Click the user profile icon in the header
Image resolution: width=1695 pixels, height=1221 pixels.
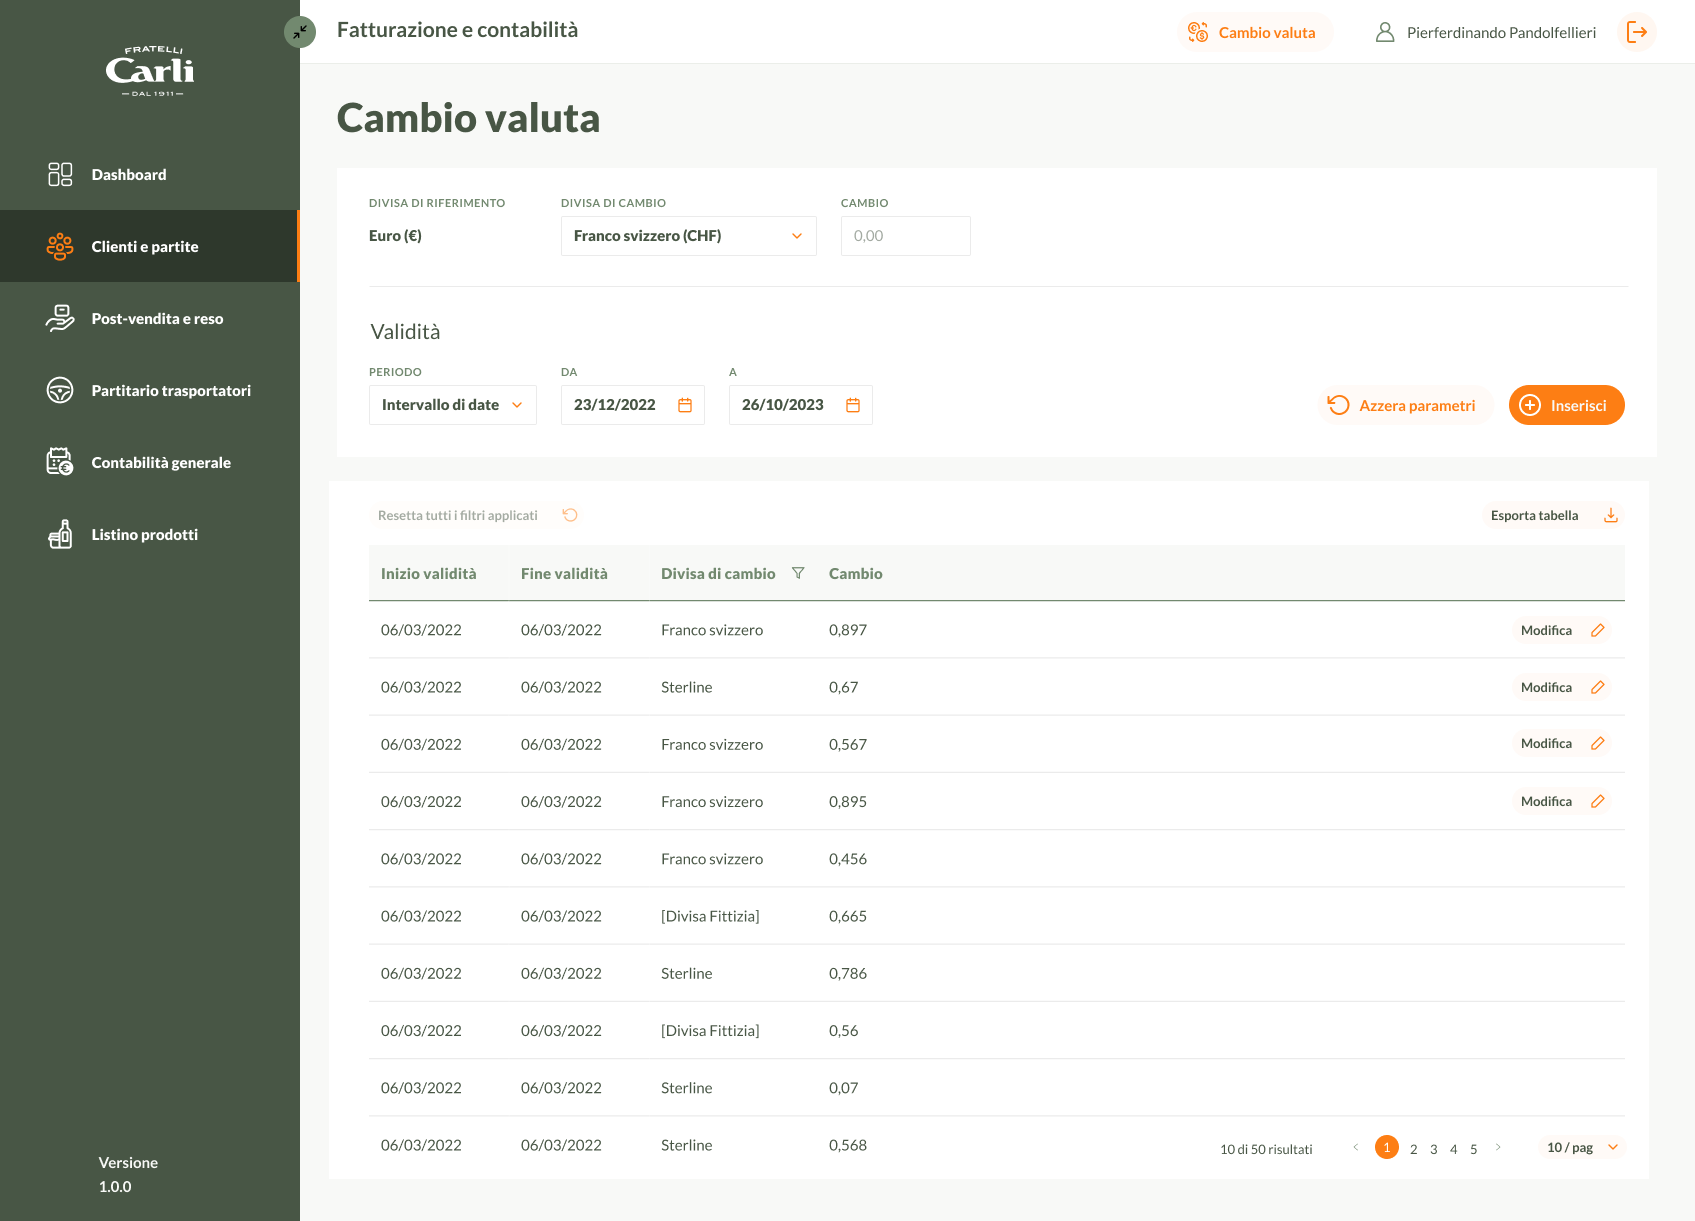click(x=1385, y=32)
